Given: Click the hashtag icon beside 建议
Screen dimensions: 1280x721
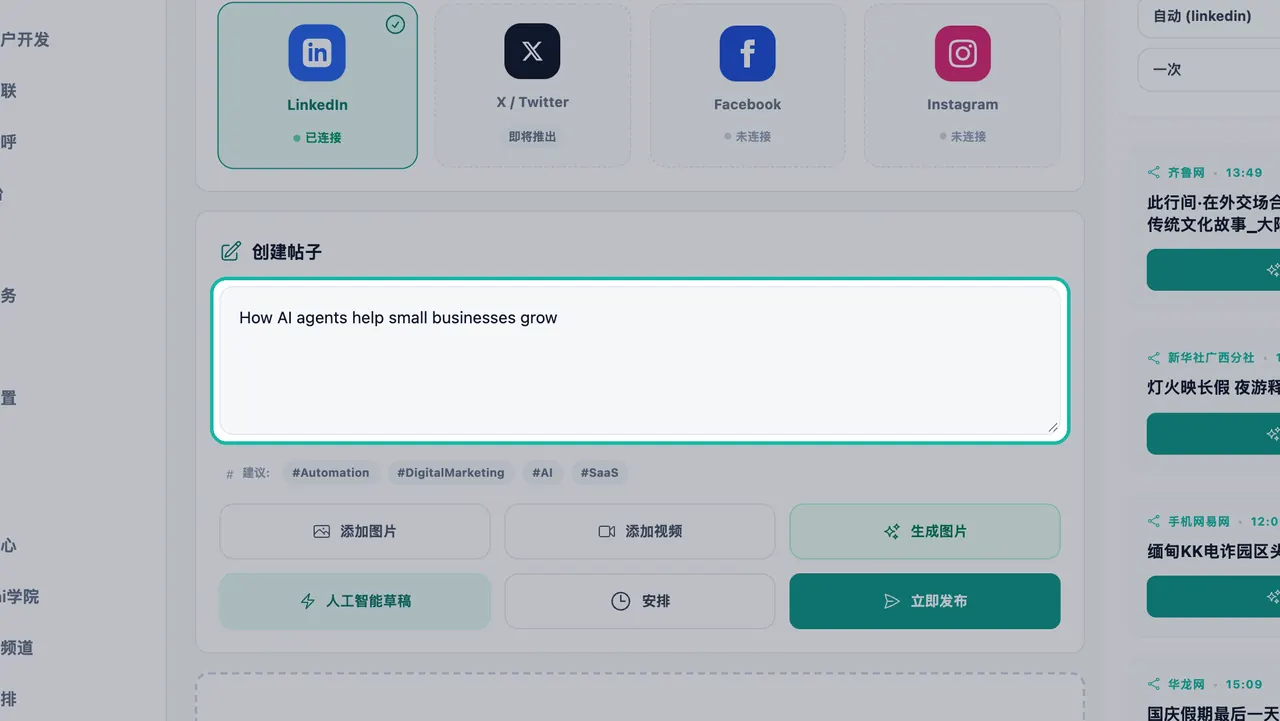Looking at the screenshot, I should (x=230, y=474).
